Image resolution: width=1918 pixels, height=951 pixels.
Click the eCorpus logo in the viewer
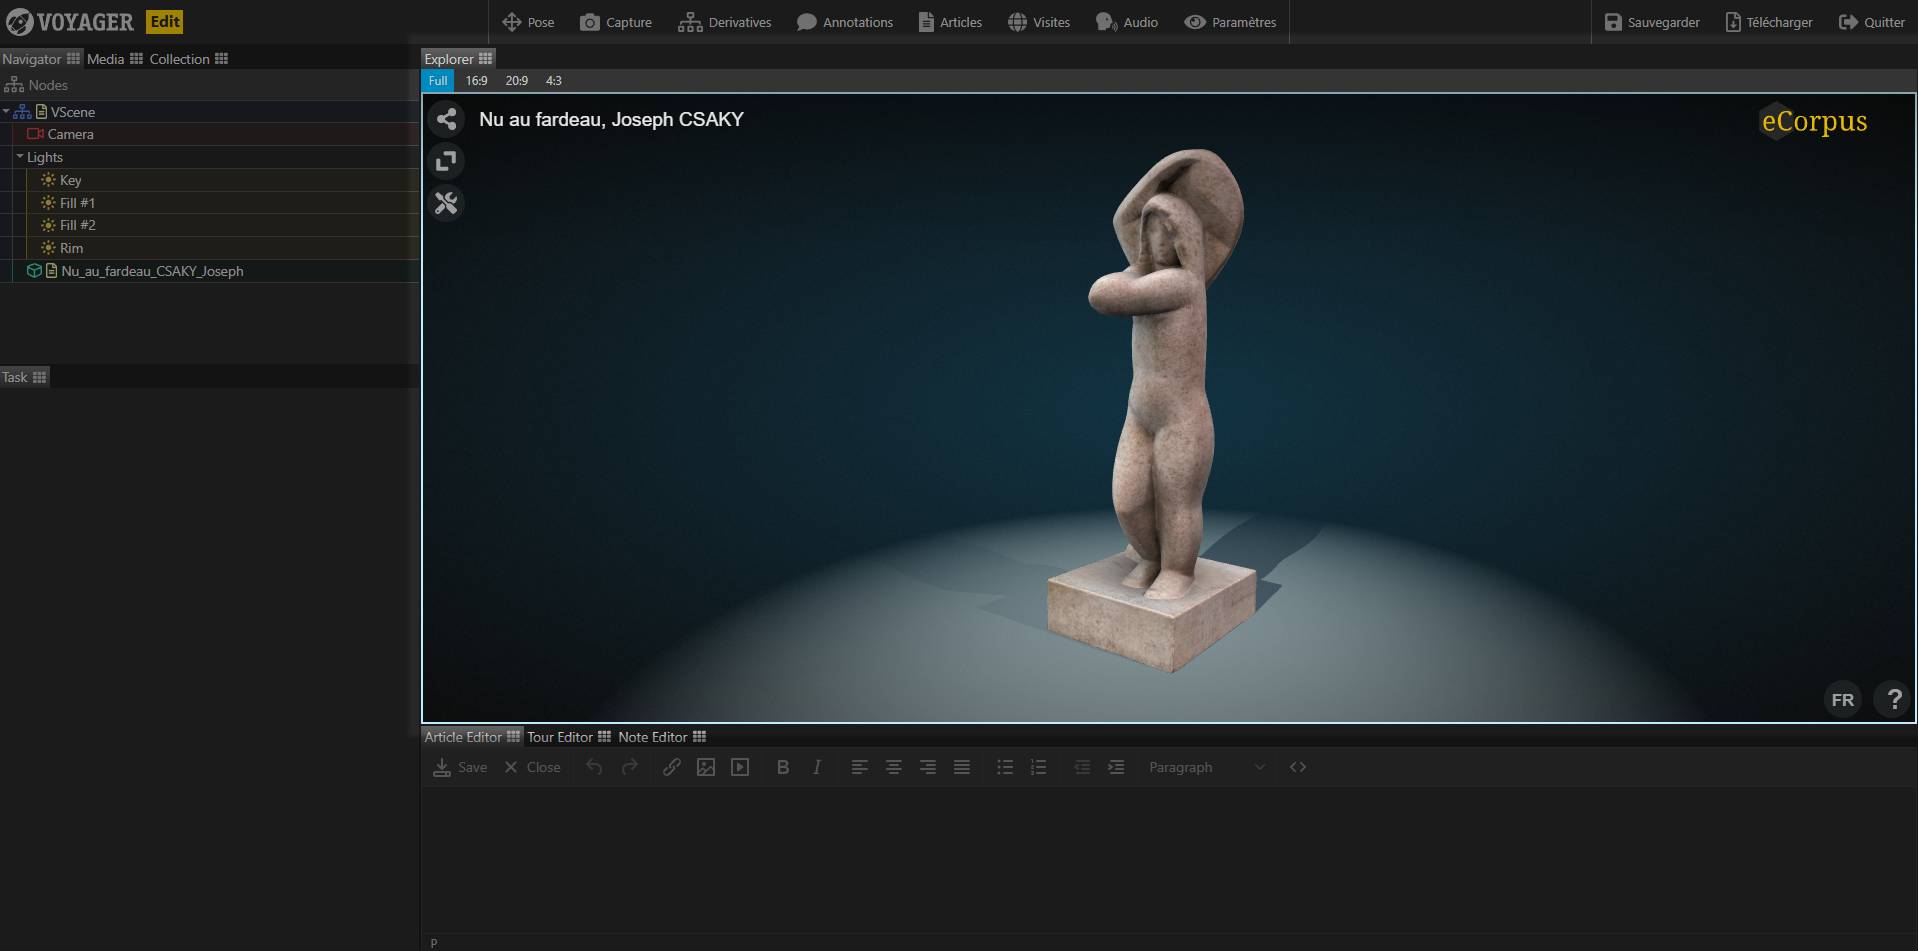(1813, 121)
